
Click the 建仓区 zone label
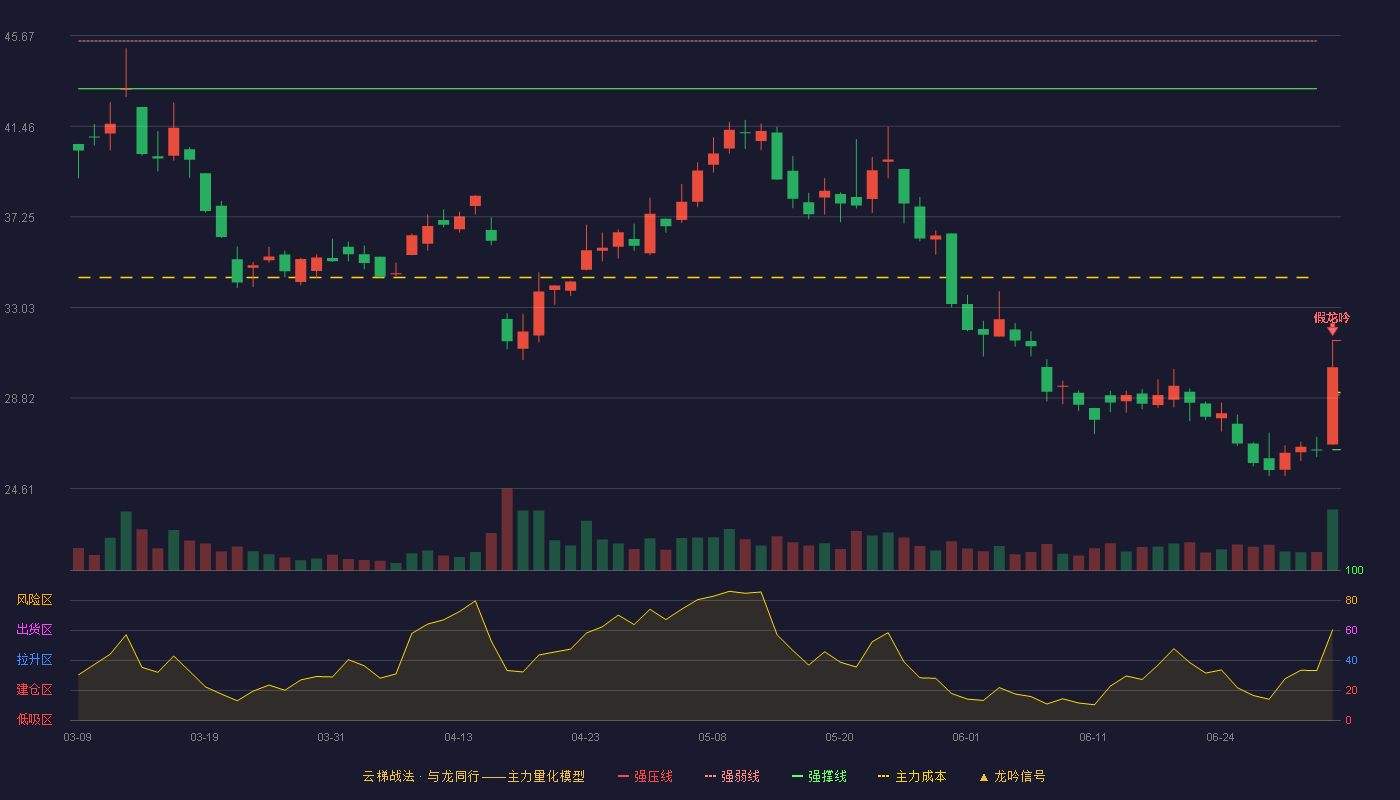(x=34, y=690)
